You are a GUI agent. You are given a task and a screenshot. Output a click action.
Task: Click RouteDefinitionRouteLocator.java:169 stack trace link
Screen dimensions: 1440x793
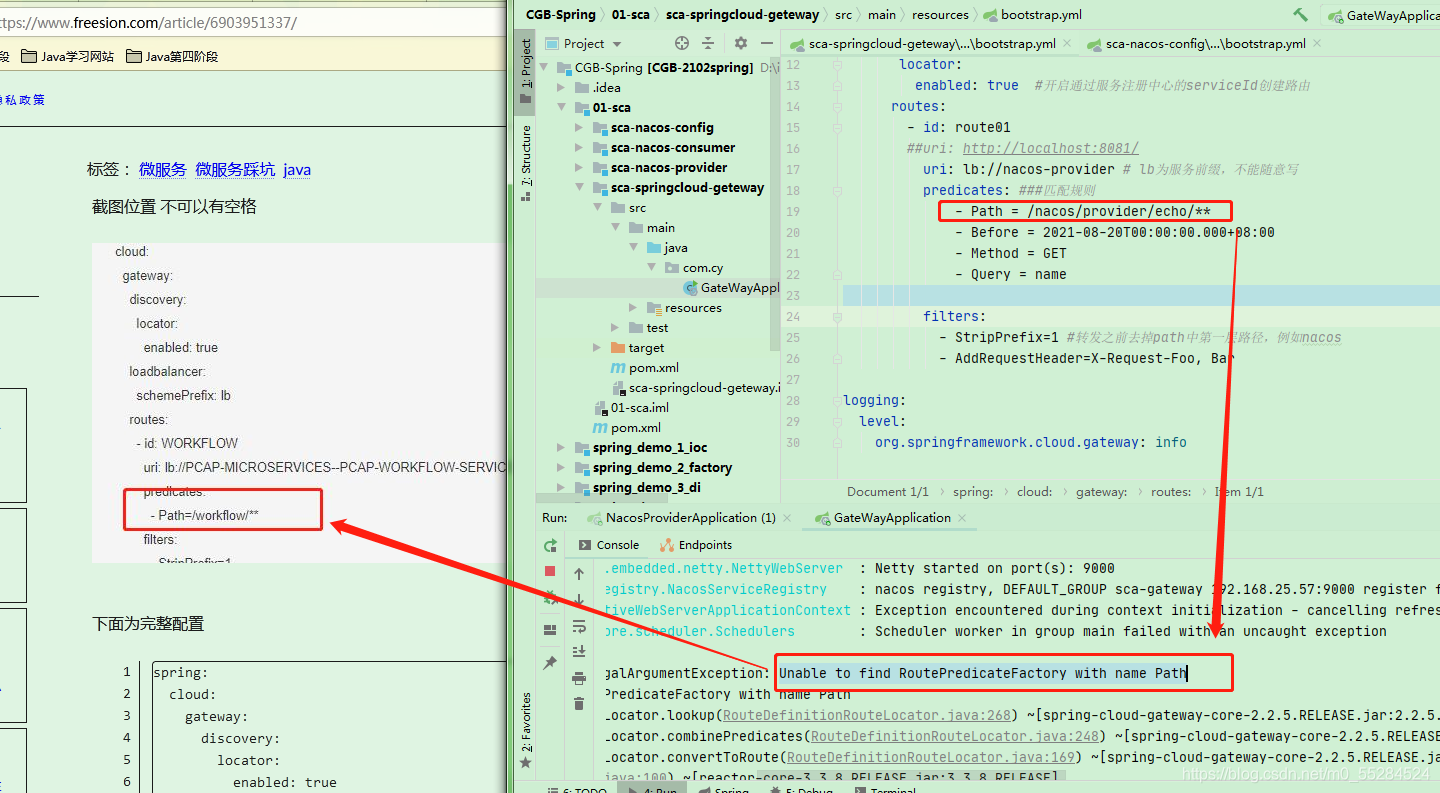933,757
